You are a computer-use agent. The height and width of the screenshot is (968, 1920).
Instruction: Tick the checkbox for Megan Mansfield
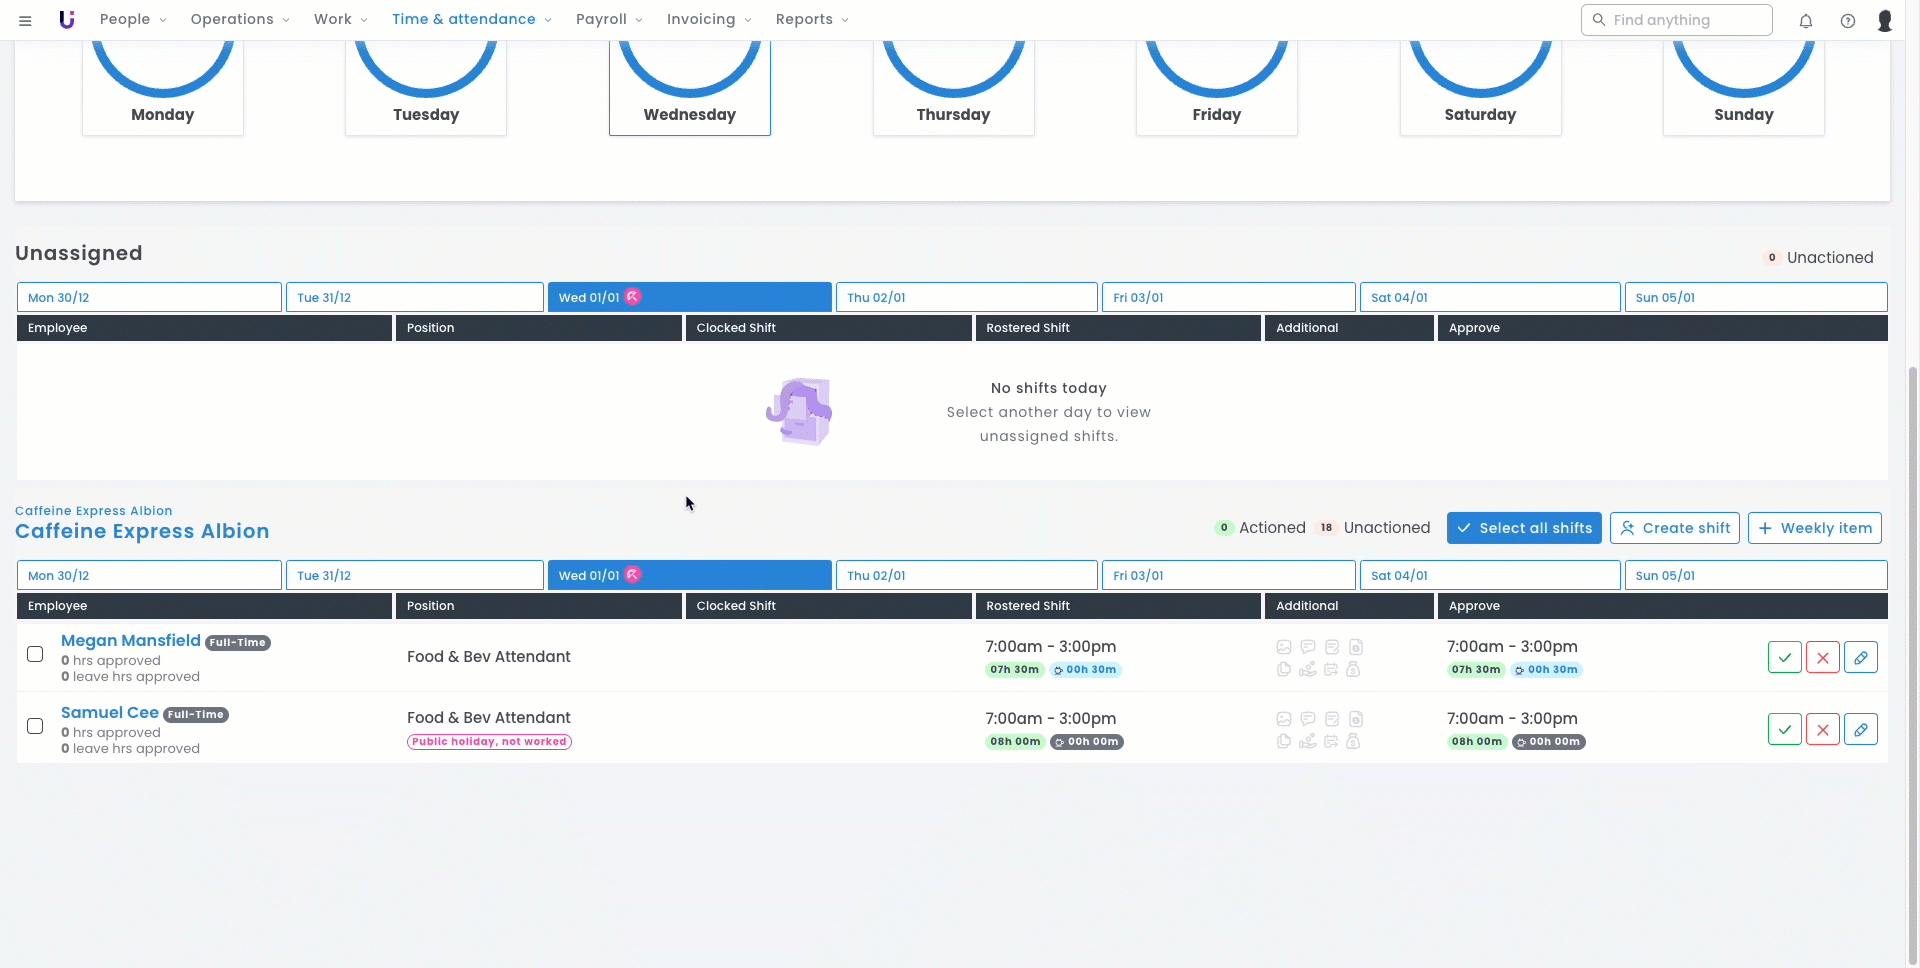tap(35, 654)
